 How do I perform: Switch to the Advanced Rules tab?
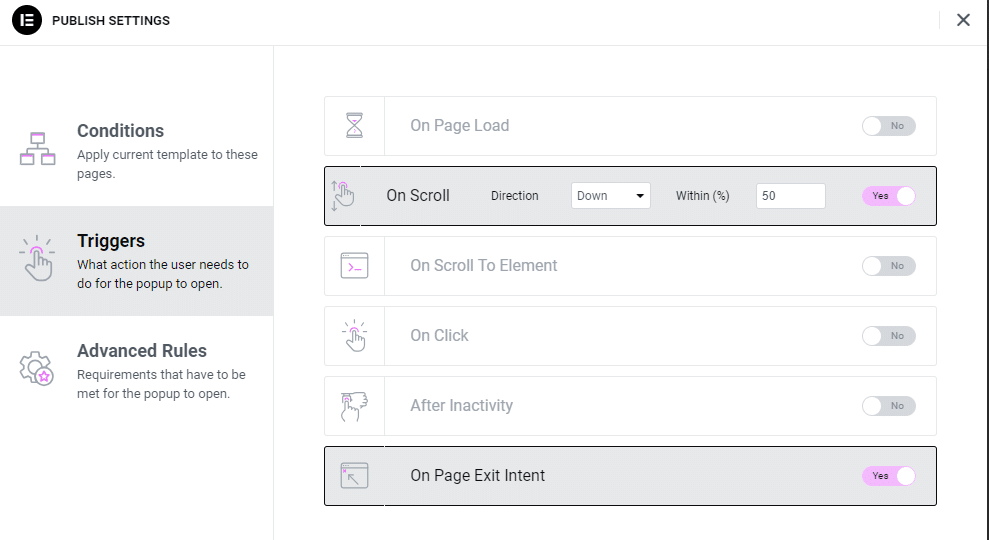click(x=137, y=371)
